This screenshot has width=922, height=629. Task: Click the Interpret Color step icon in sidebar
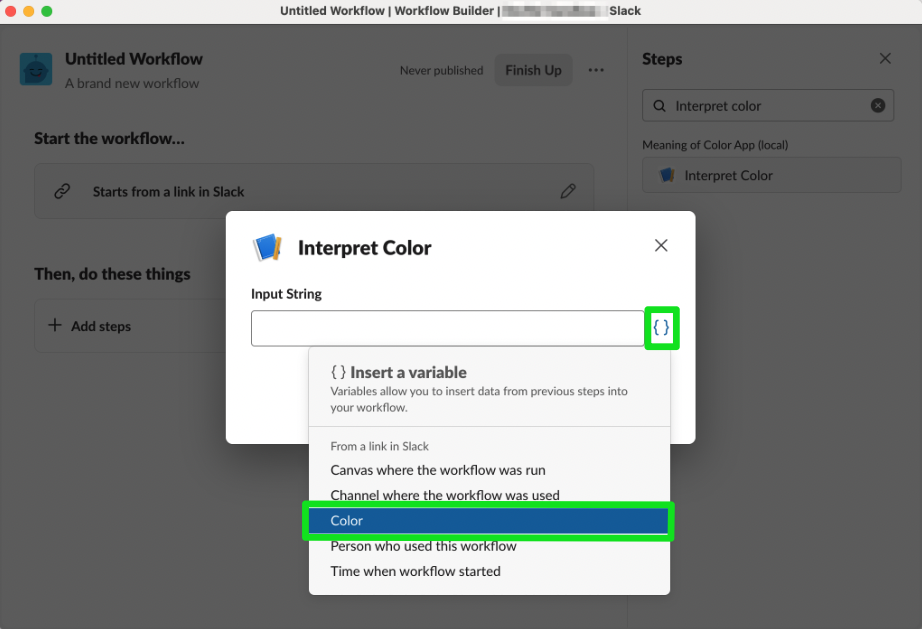click(666, 174)
